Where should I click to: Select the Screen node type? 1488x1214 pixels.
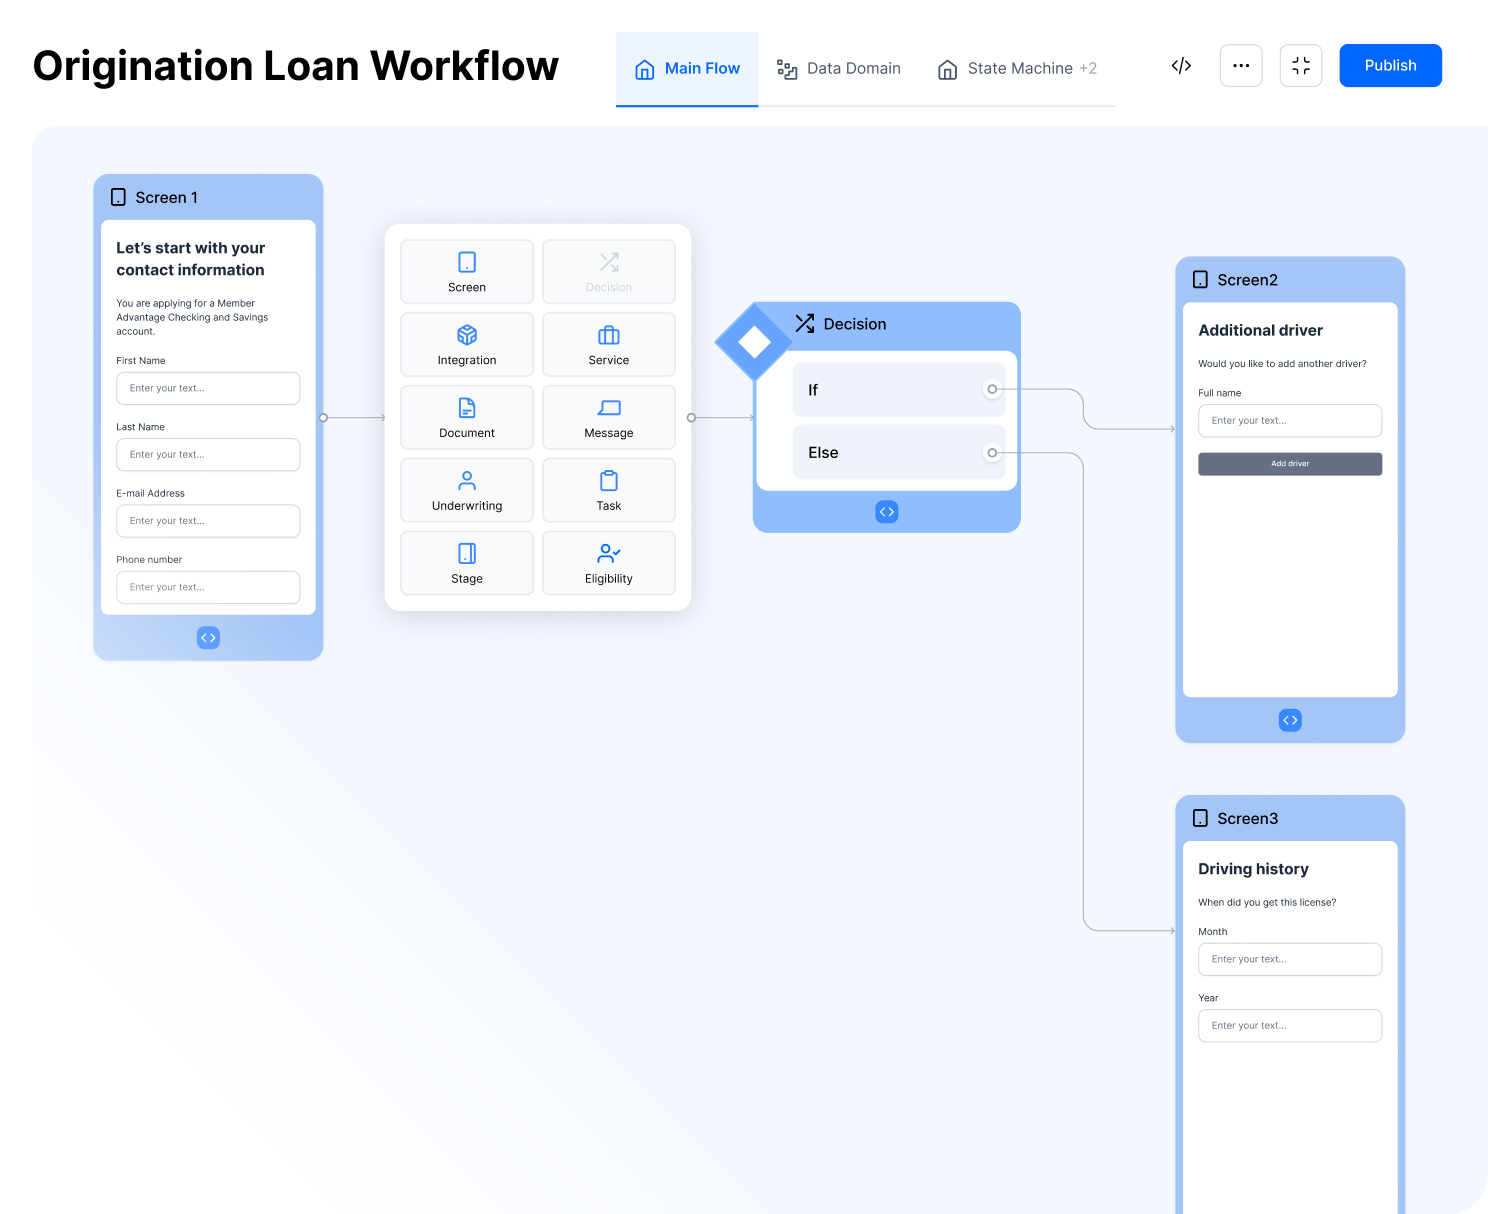point(466,271)
